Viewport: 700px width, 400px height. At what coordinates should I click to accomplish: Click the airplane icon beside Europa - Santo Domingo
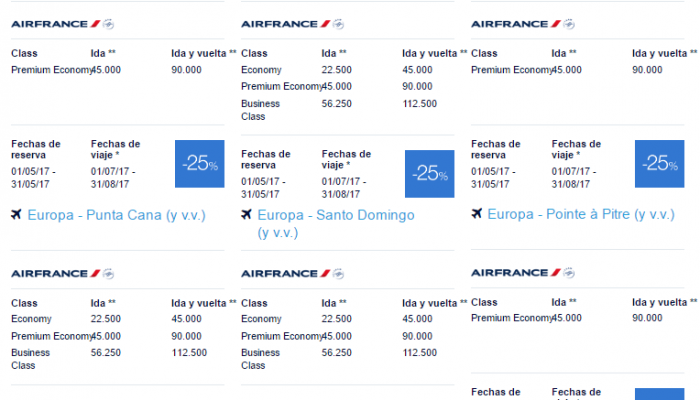tap(246, 215)
